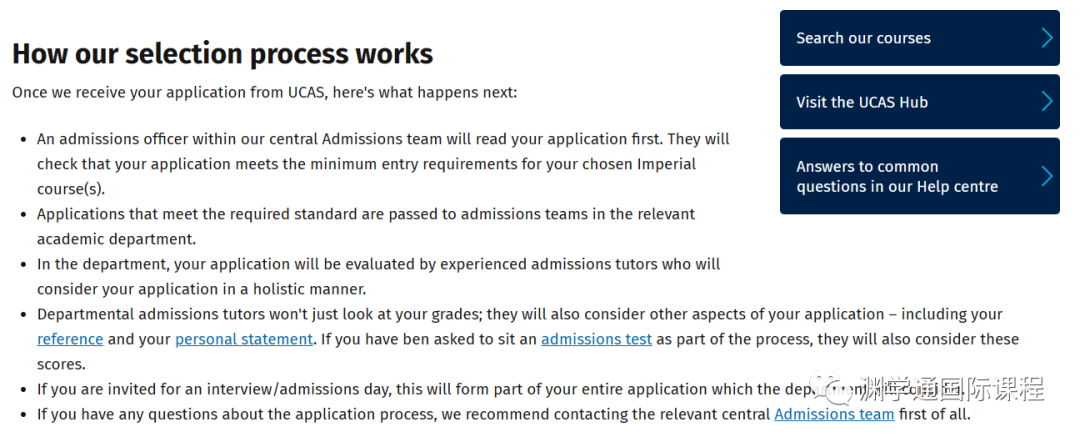Click the bullet about admissions officer reading application
The height and width of the screenshot is (437, 1080).
click(x=384, y=164)
